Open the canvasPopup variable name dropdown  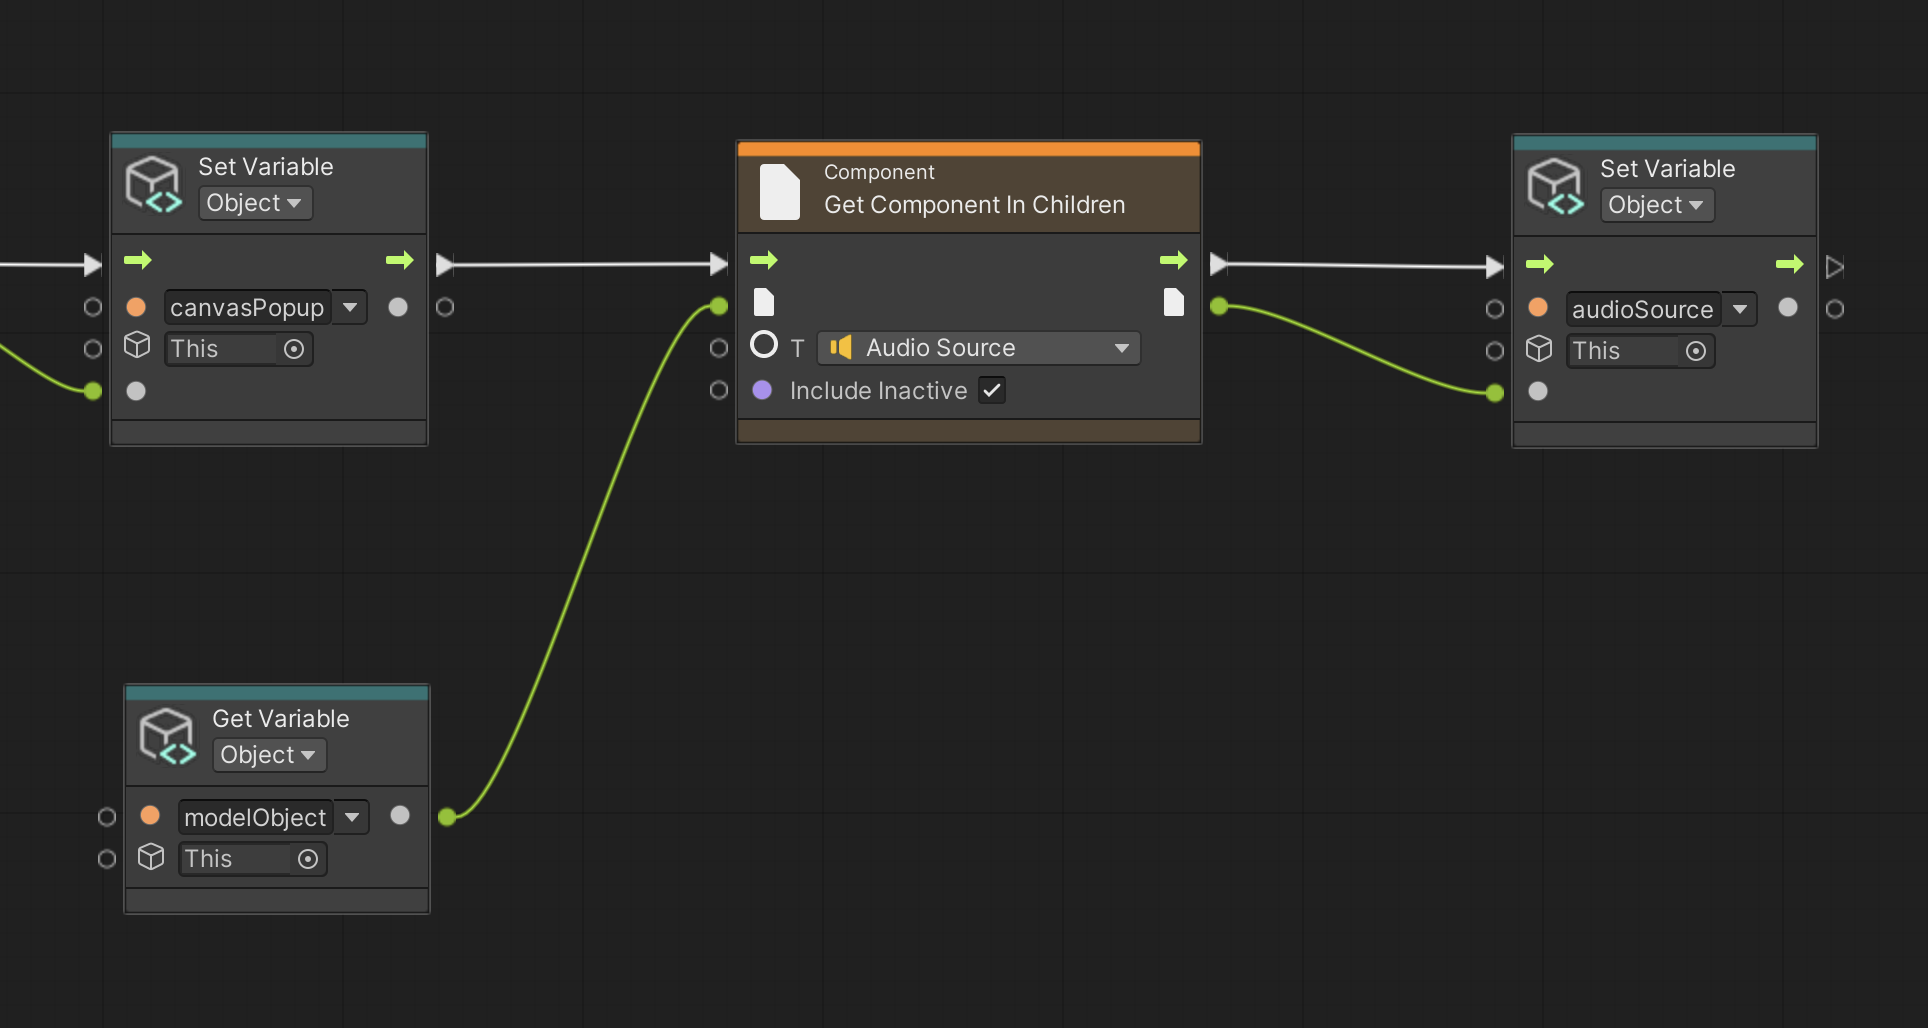click(x=350, y=307)
